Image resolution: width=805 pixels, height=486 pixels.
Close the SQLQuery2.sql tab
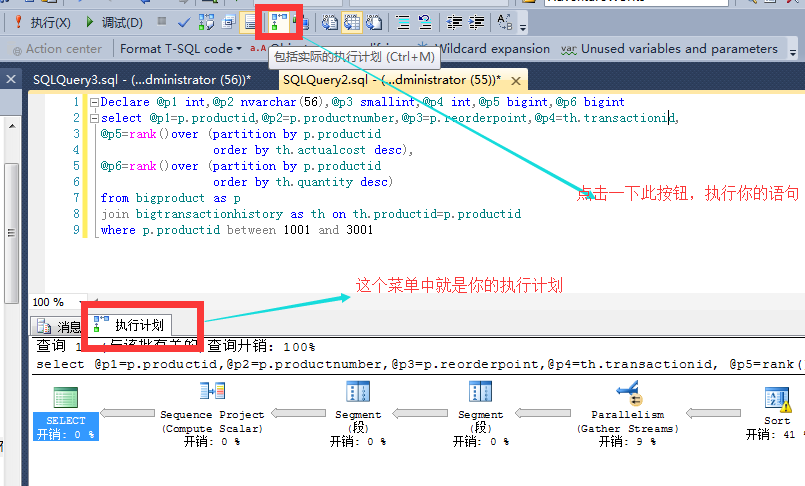[x=516, y=81]
